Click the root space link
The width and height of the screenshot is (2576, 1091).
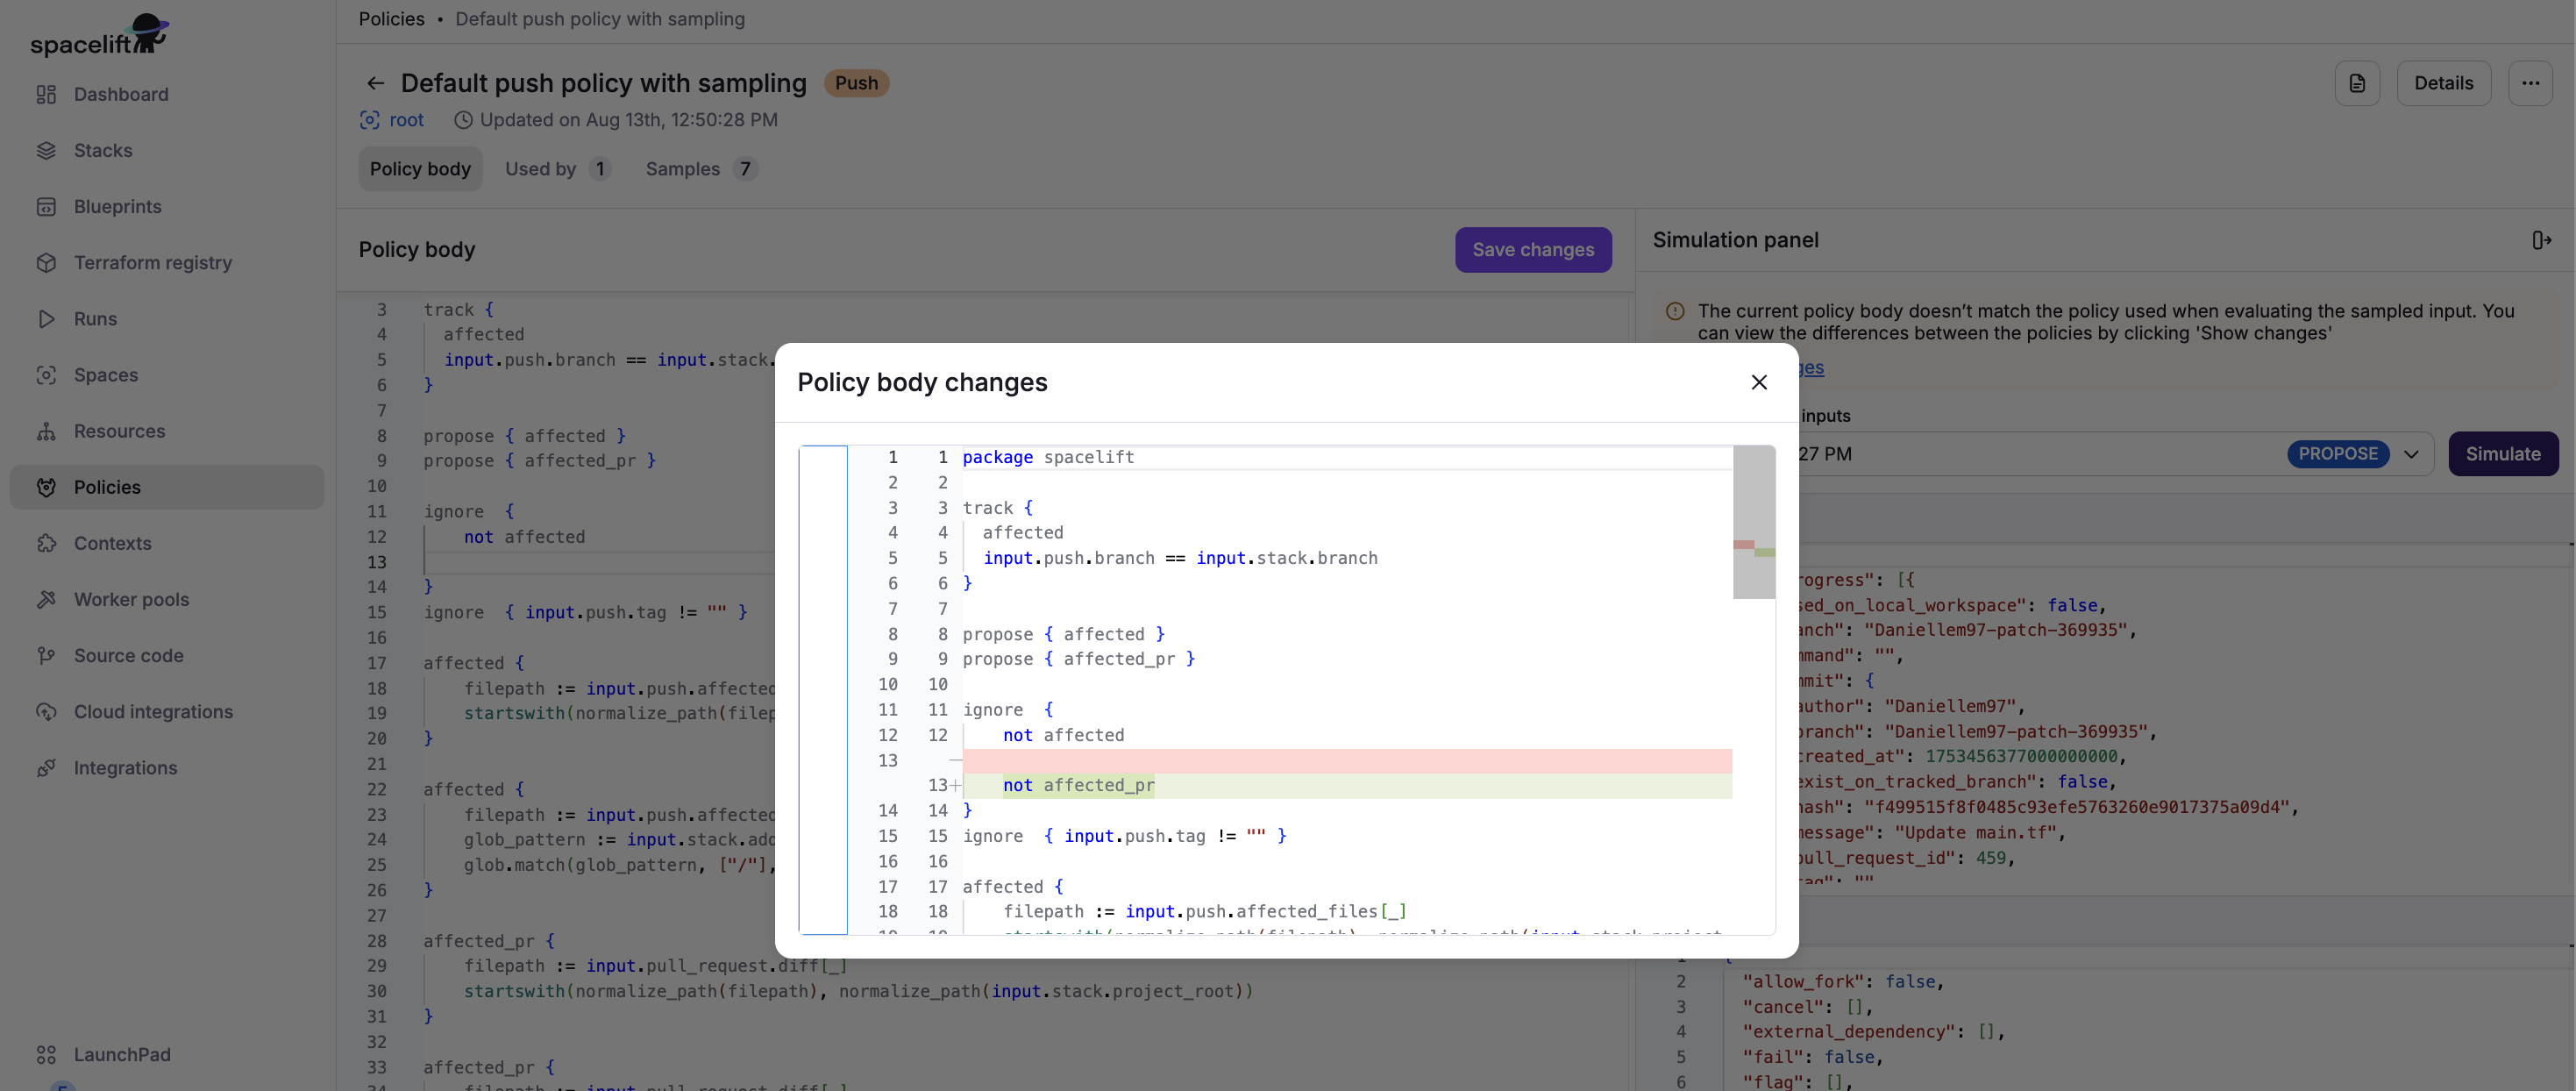(405, 120)
